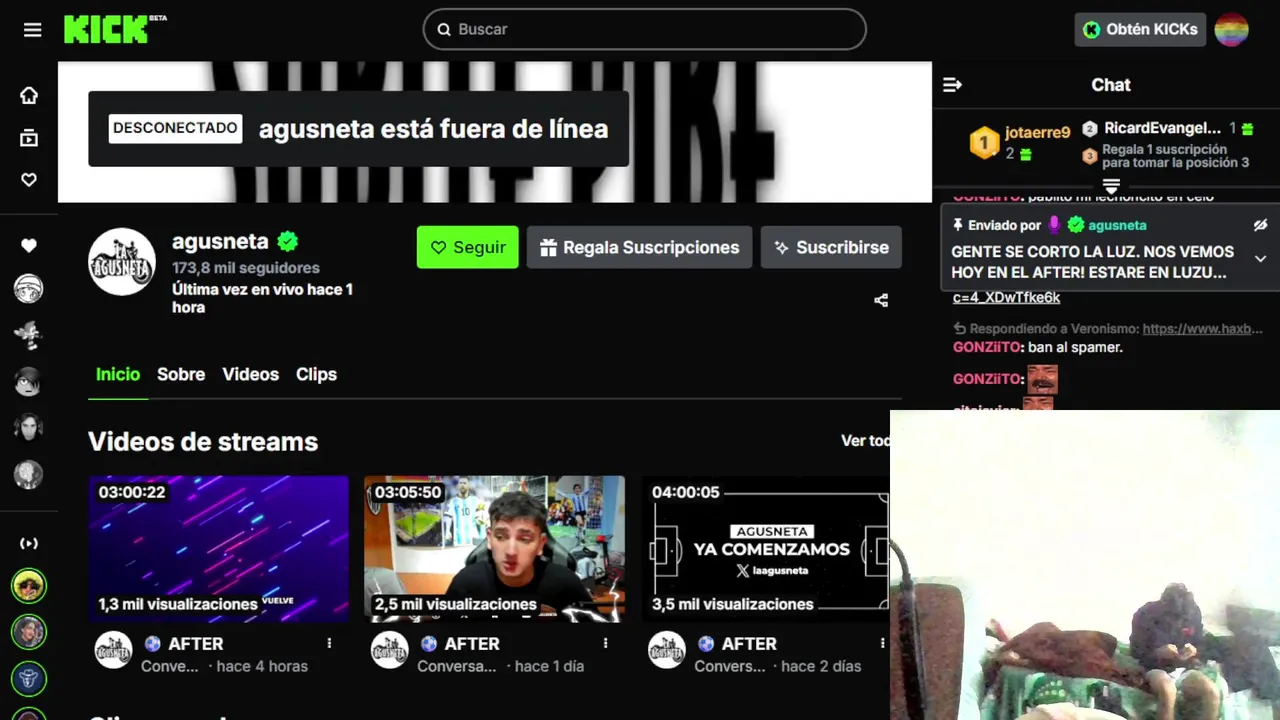Open AFTER title of 4-hours-ago video
Screen dimensions: 1280x720
click(x=196, y=644)
